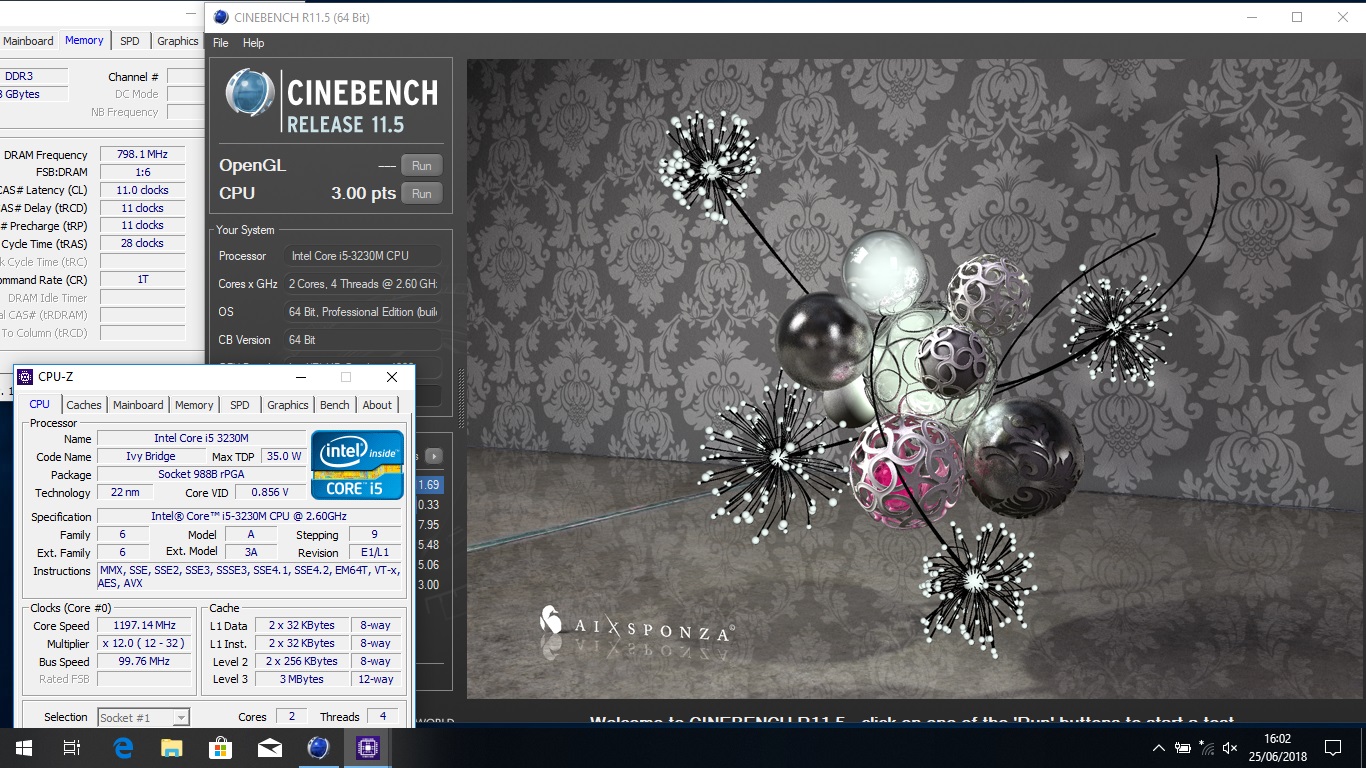The height and width of the screenshot is (768, 1366).
Task: Click the Core VID 0.856 V value
Action: click(271, 492)
